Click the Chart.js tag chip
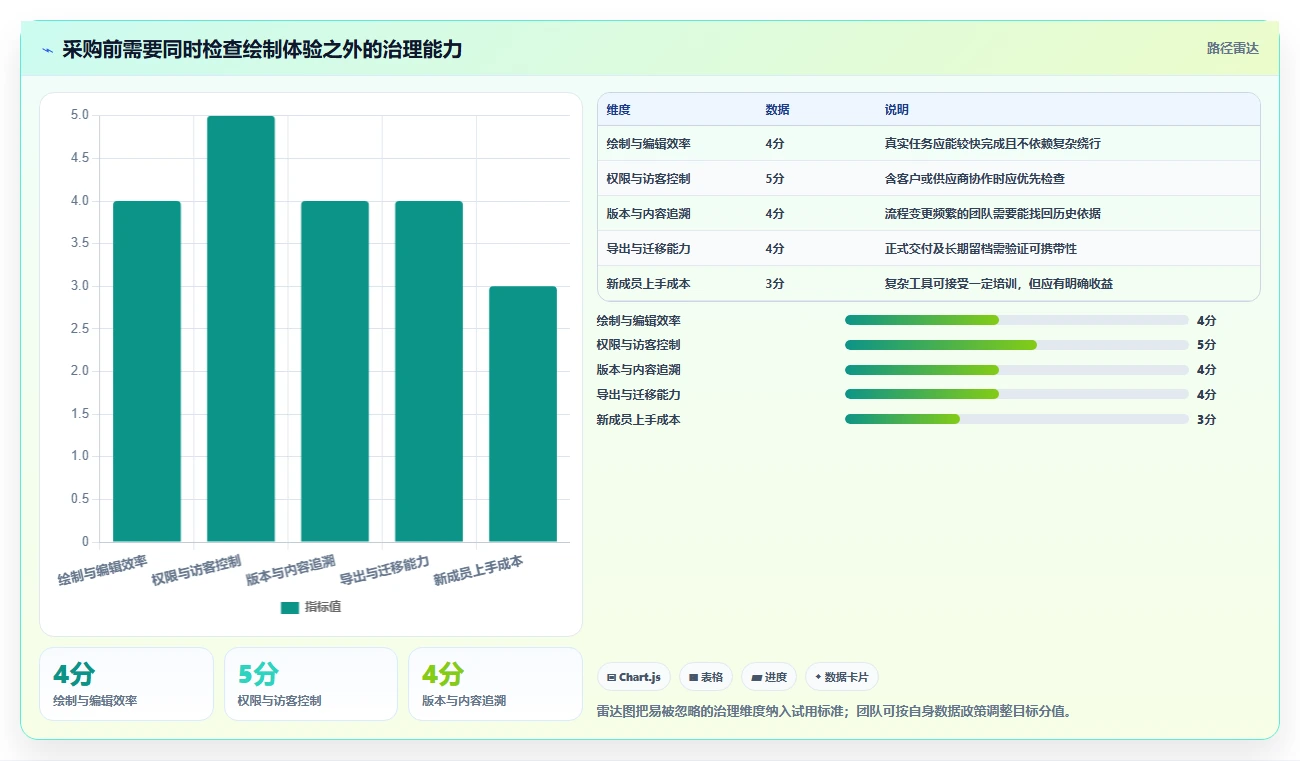1300x761 pixels. (x=634, y=677)
